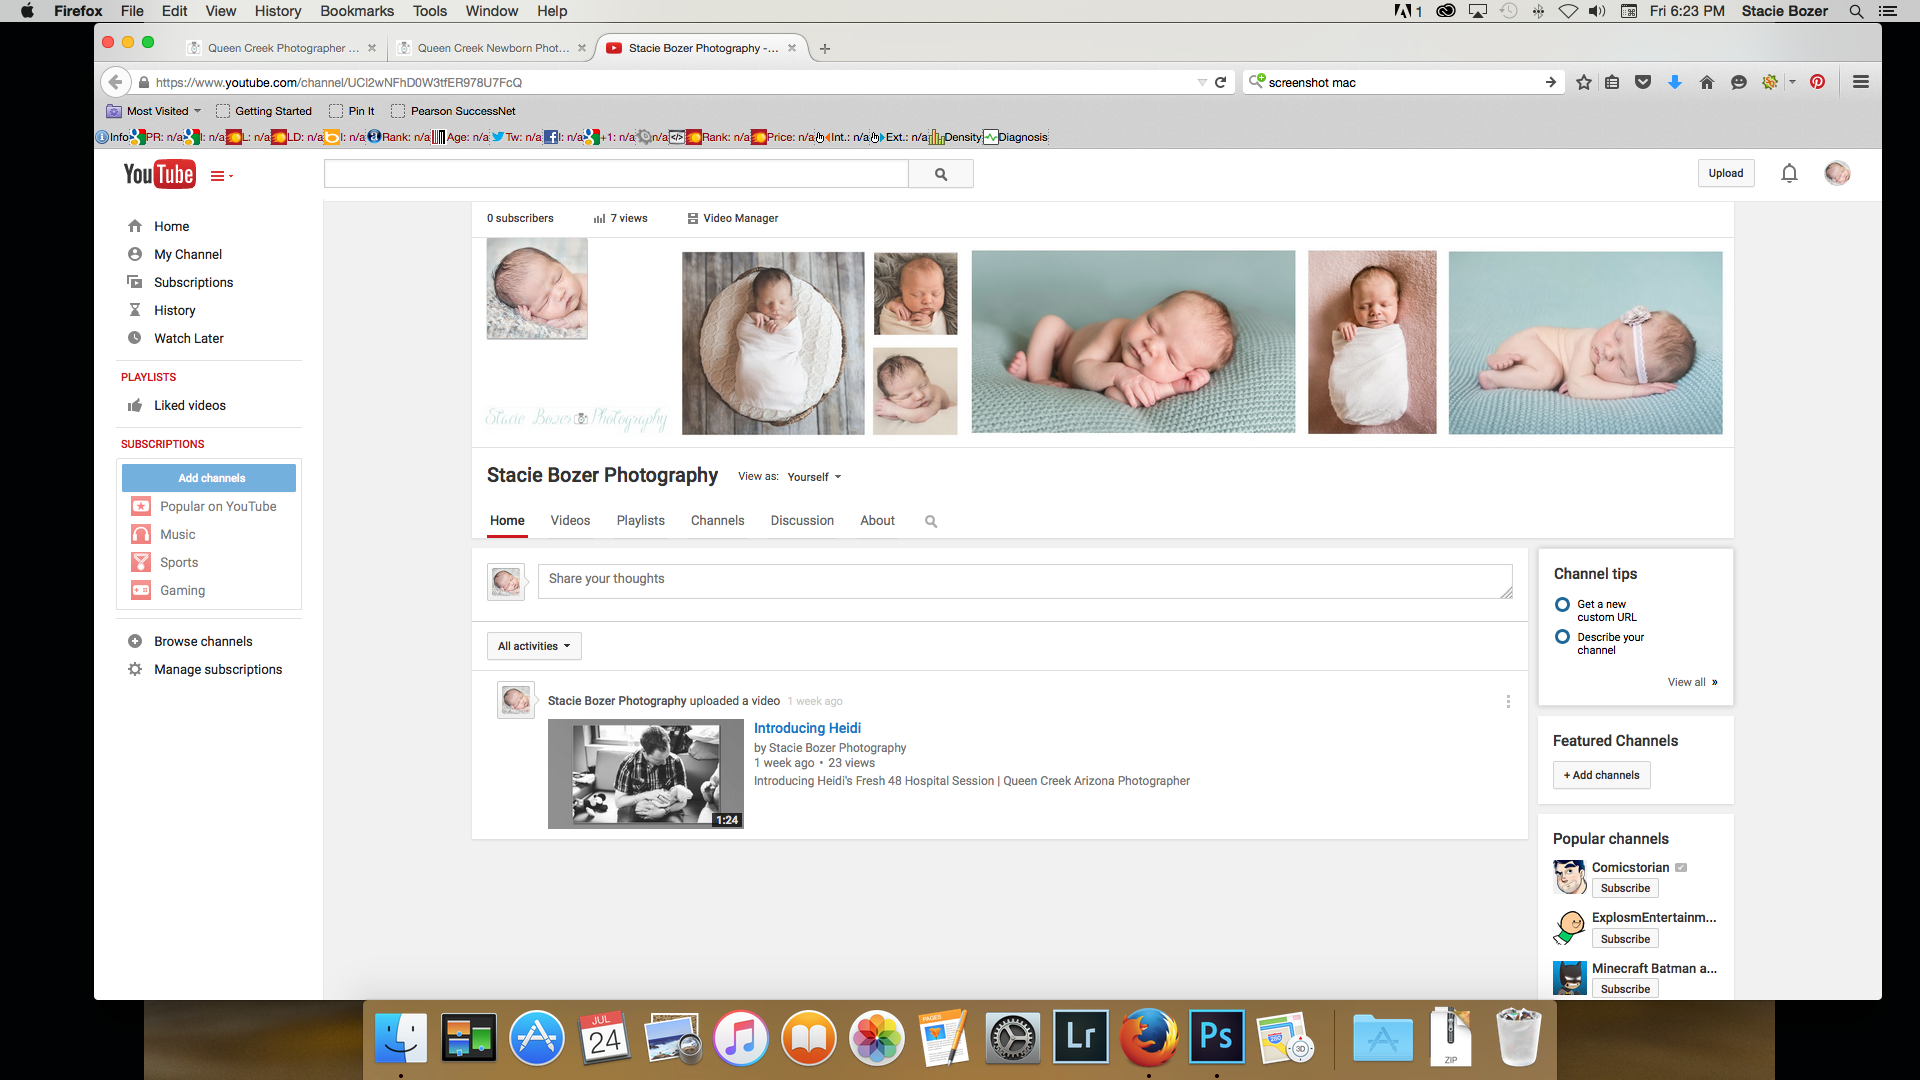Open Spotlight search in menu bar
Image resolution: width=1920 pixels, height=1080 pixels.
[1856, 11]
